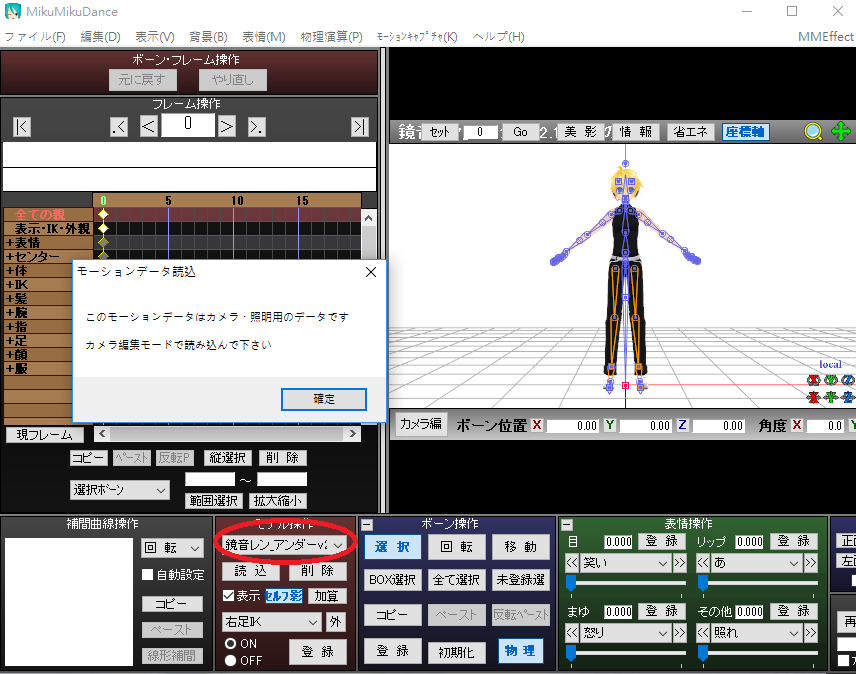Expand the +表情 timeline group
The height and width of the screenshot is (674, 856).
click(x=9, y=243)
